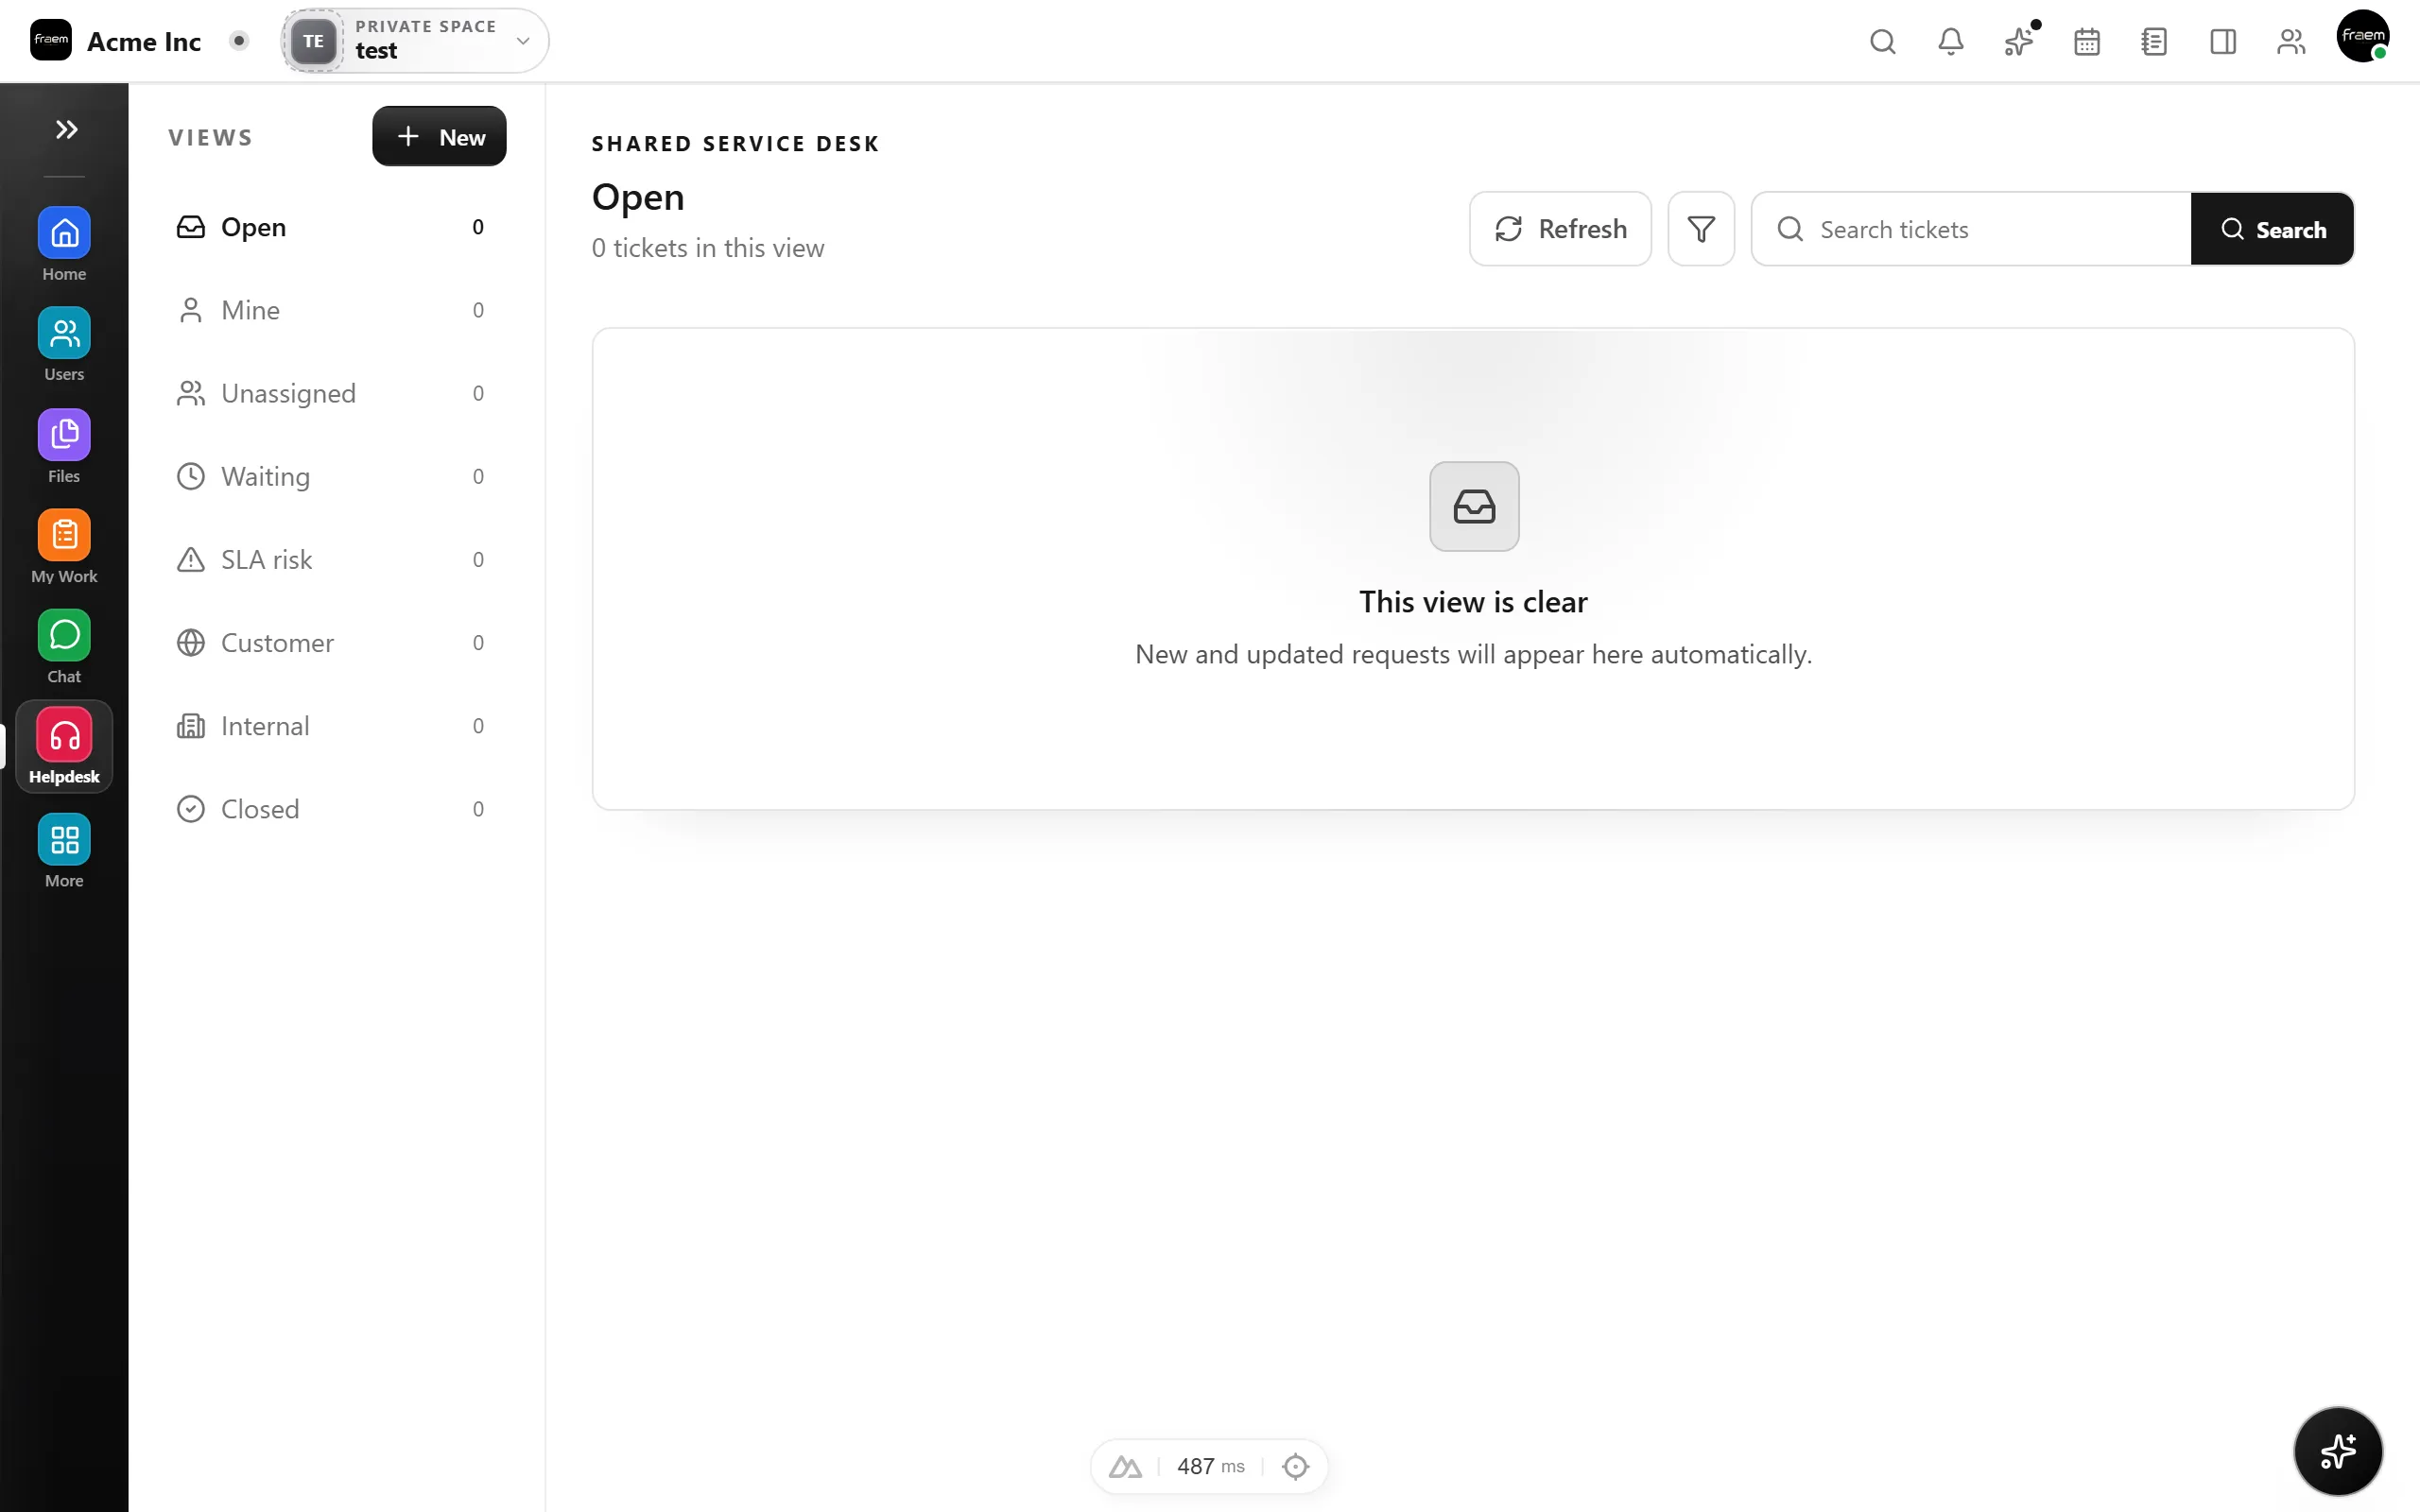Select the SLA risk view

coord(331,559)
